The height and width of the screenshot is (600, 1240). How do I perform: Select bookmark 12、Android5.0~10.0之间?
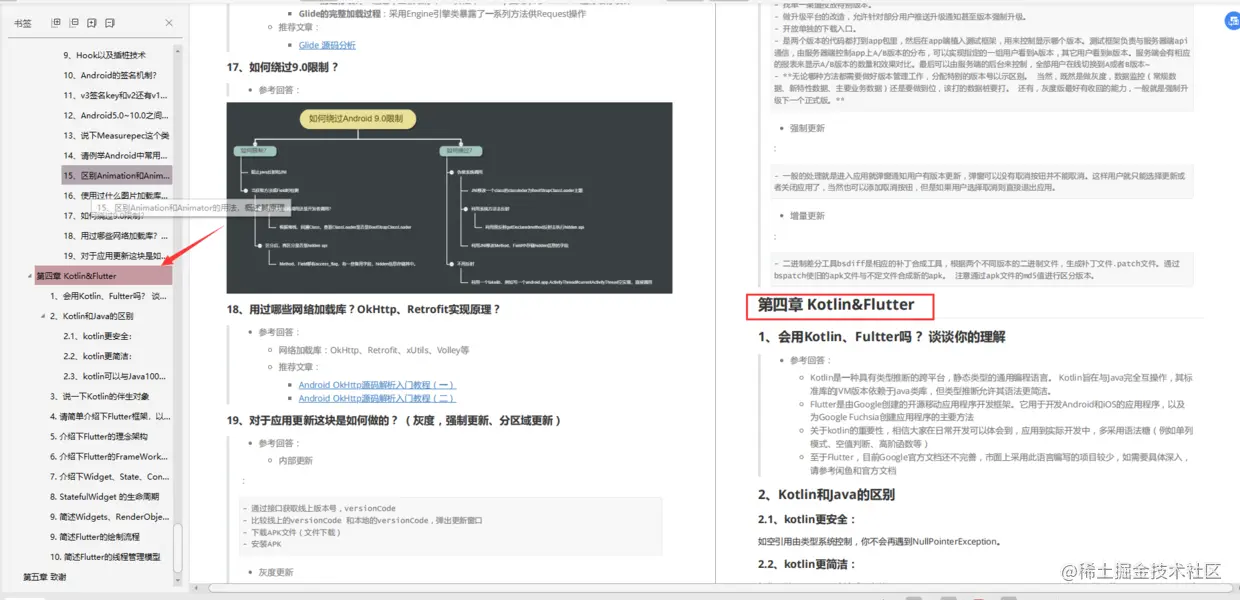coord(115,115)
